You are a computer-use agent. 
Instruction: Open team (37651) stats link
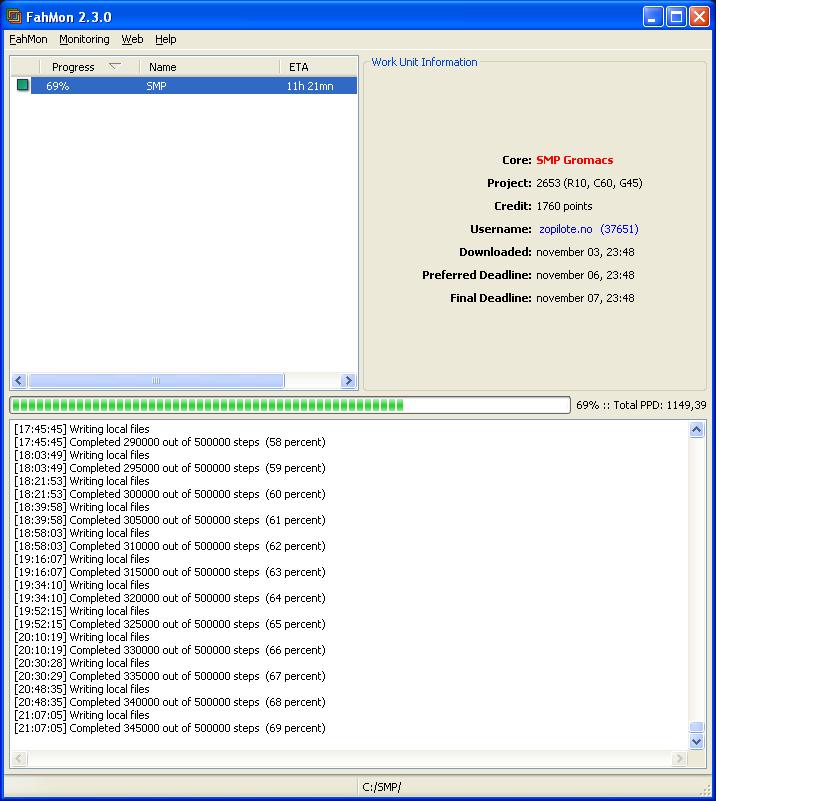click(619, 229)
